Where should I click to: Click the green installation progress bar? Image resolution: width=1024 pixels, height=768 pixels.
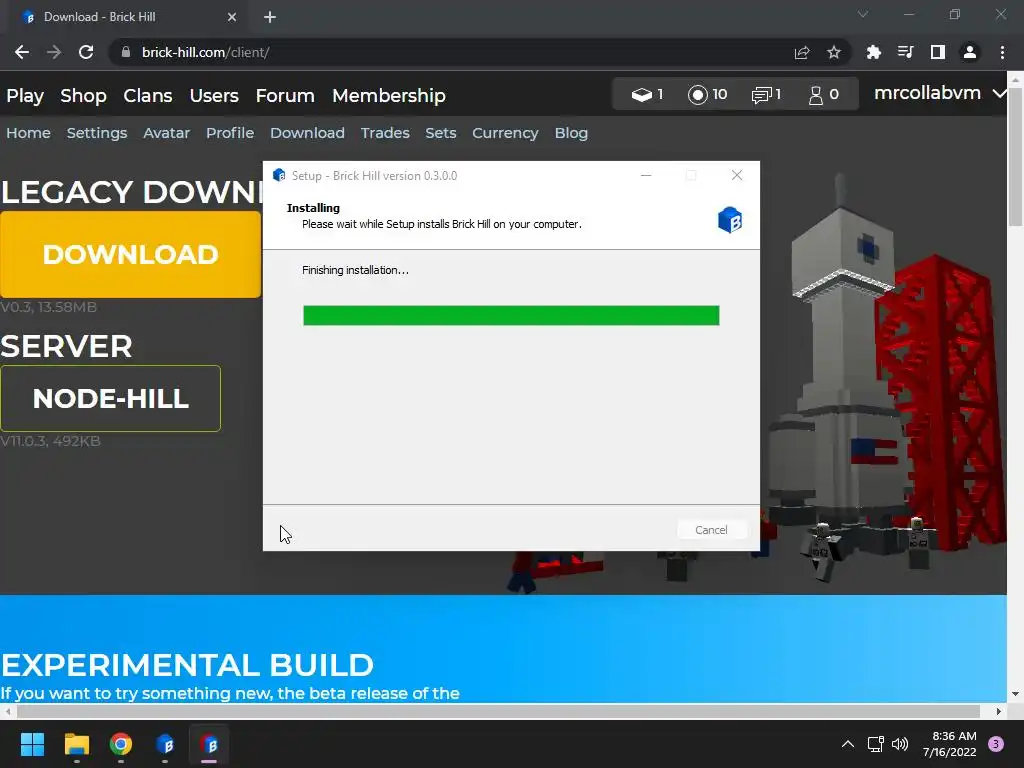(511, 315)
